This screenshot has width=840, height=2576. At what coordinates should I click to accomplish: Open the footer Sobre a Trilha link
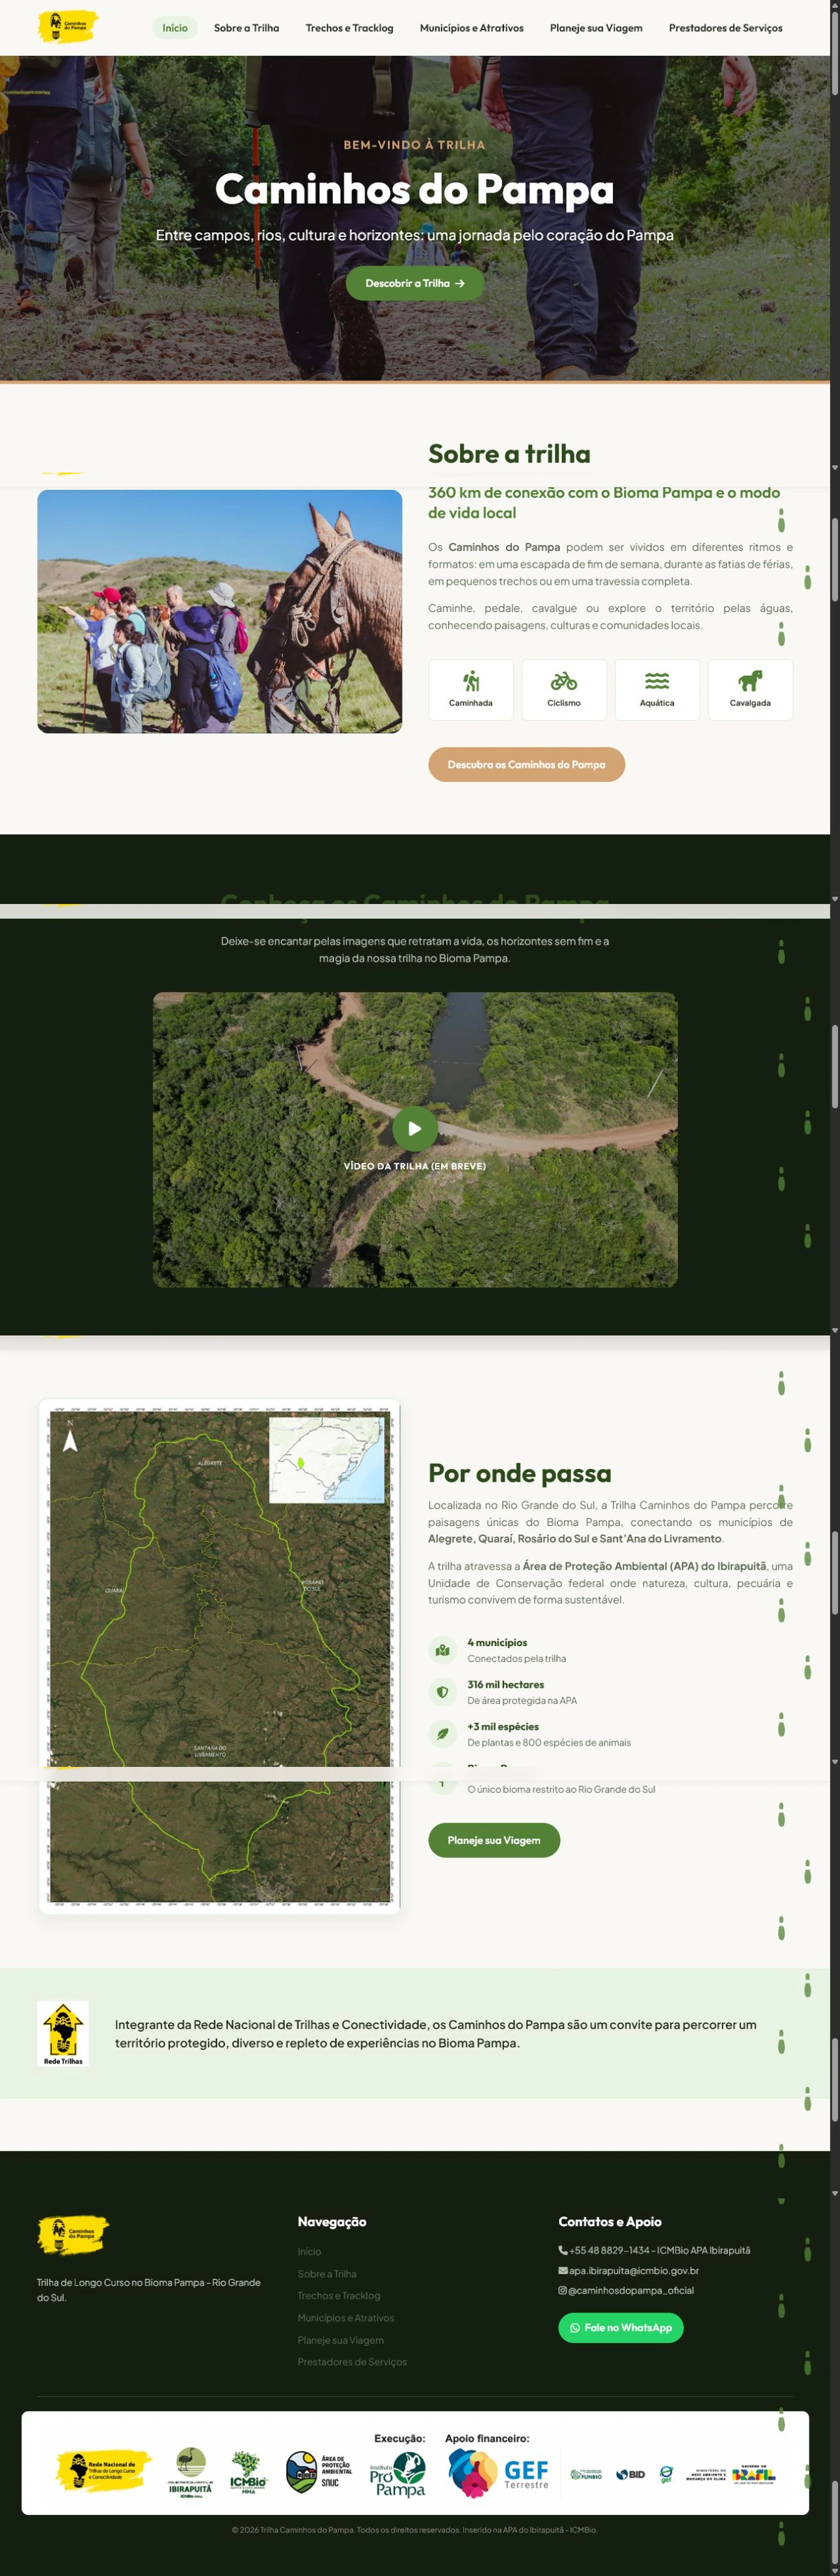tap(327, 2273)
